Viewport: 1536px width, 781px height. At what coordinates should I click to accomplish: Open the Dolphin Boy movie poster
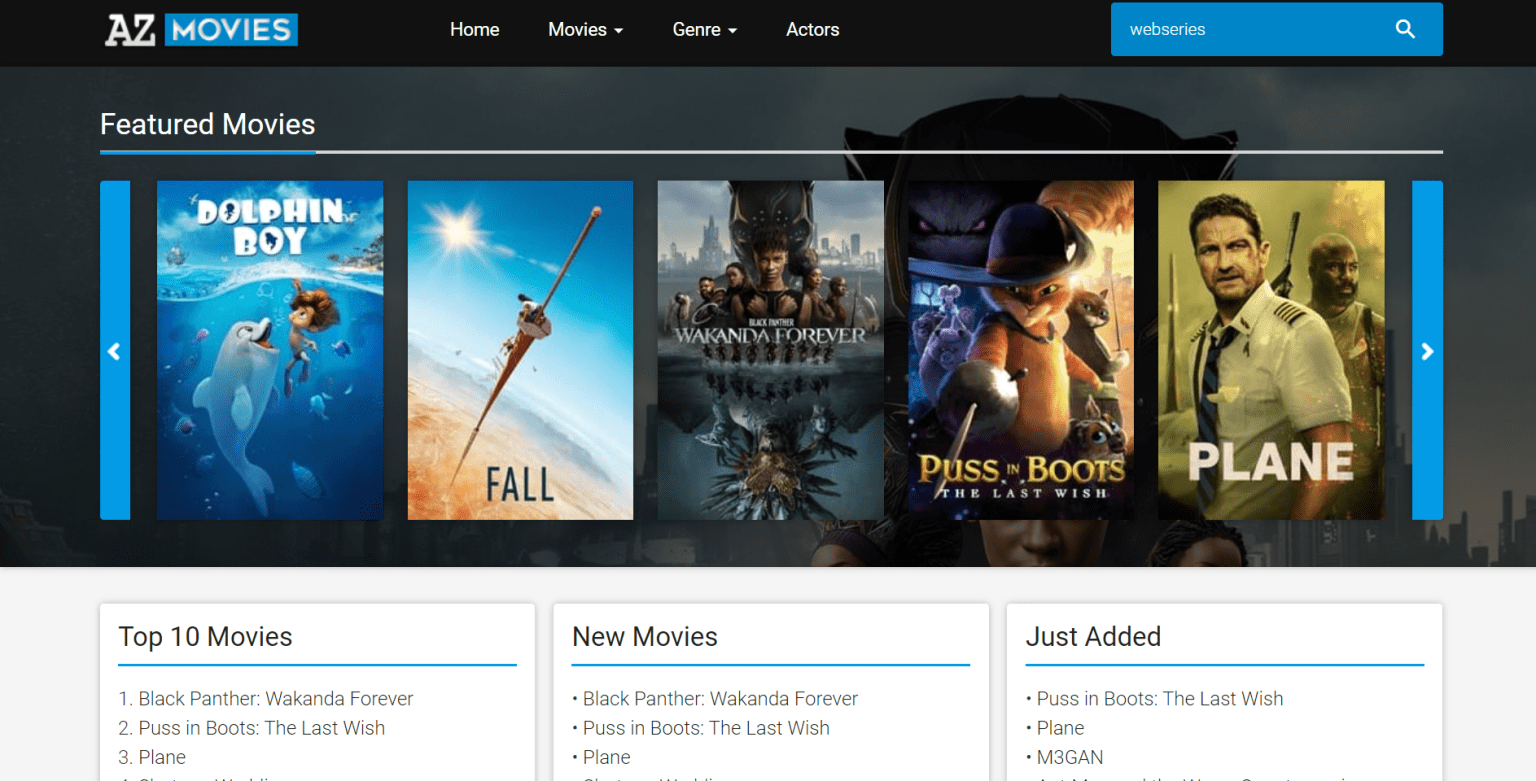coord(269,350)
